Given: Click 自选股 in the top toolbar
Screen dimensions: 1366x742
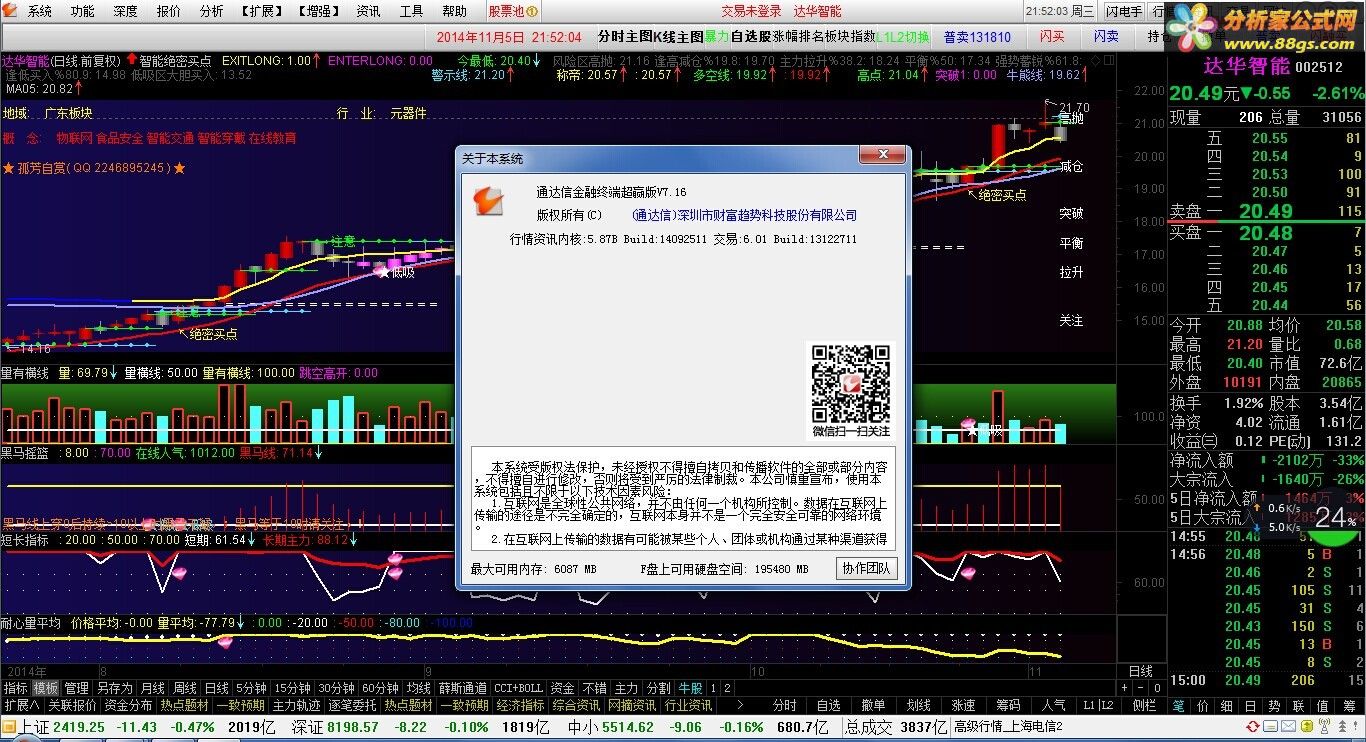Looking at the screenshot, I should (751, 37).
